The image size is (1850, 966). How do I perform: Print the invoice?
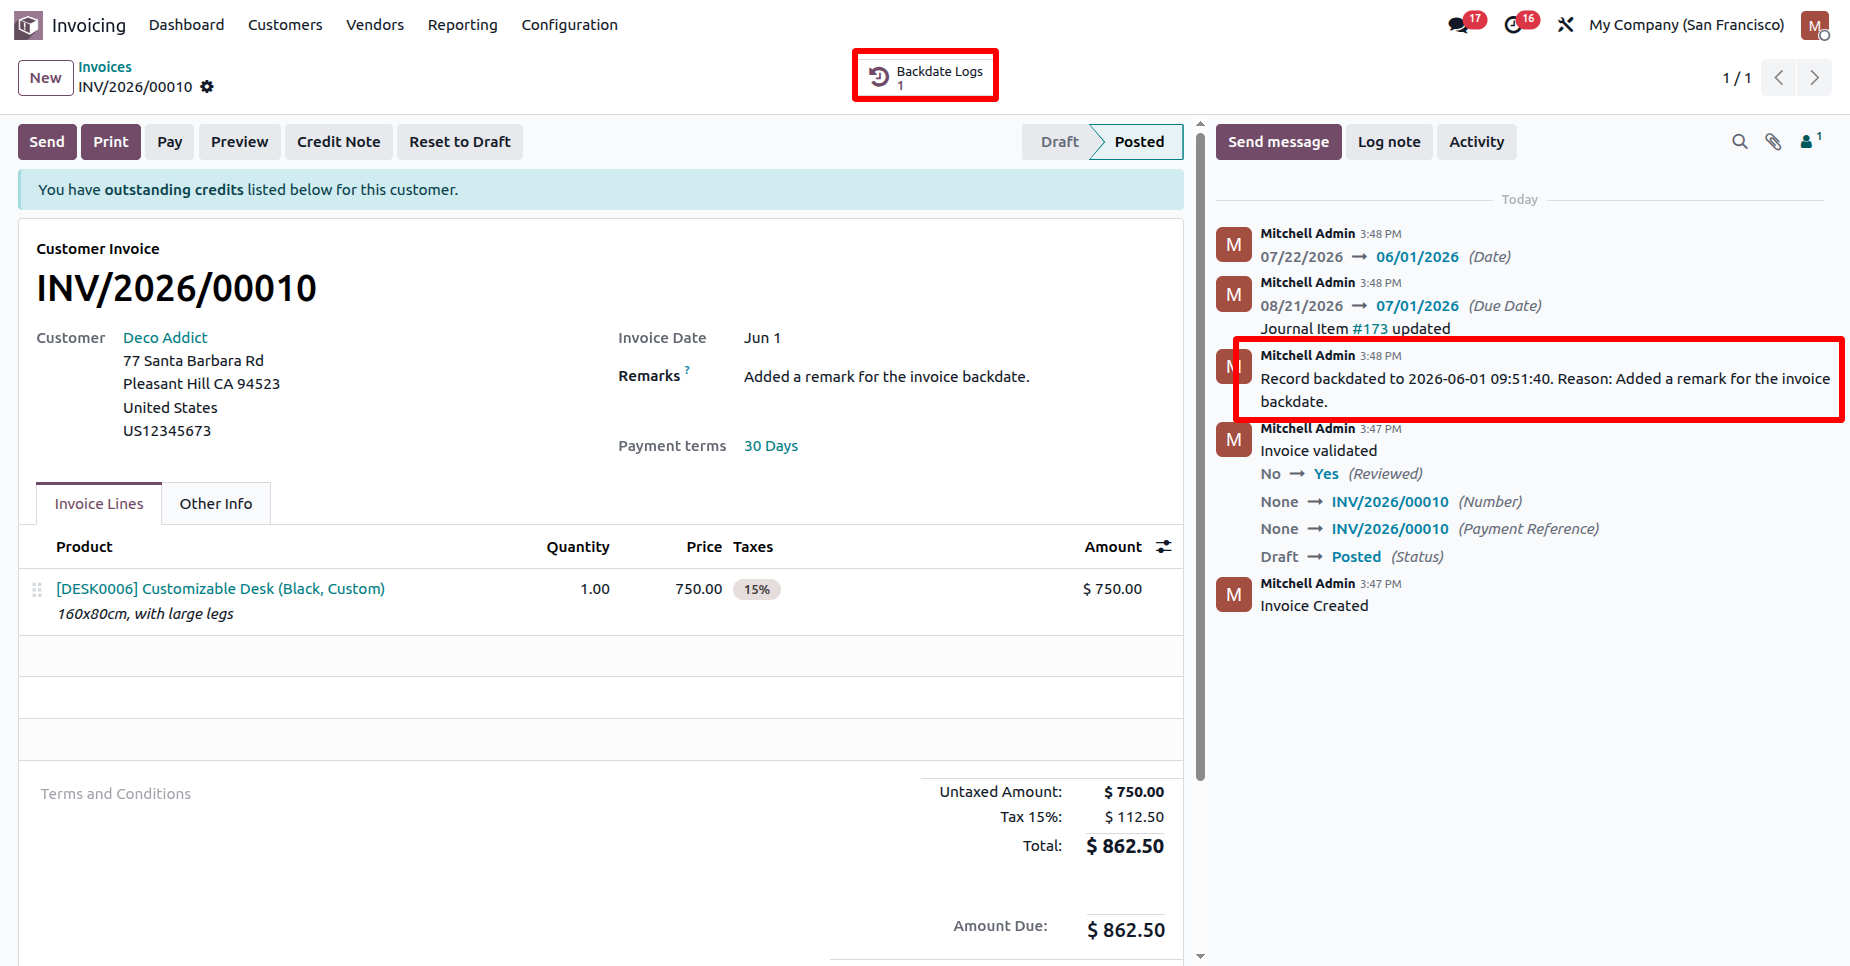[x=111, y=142]
